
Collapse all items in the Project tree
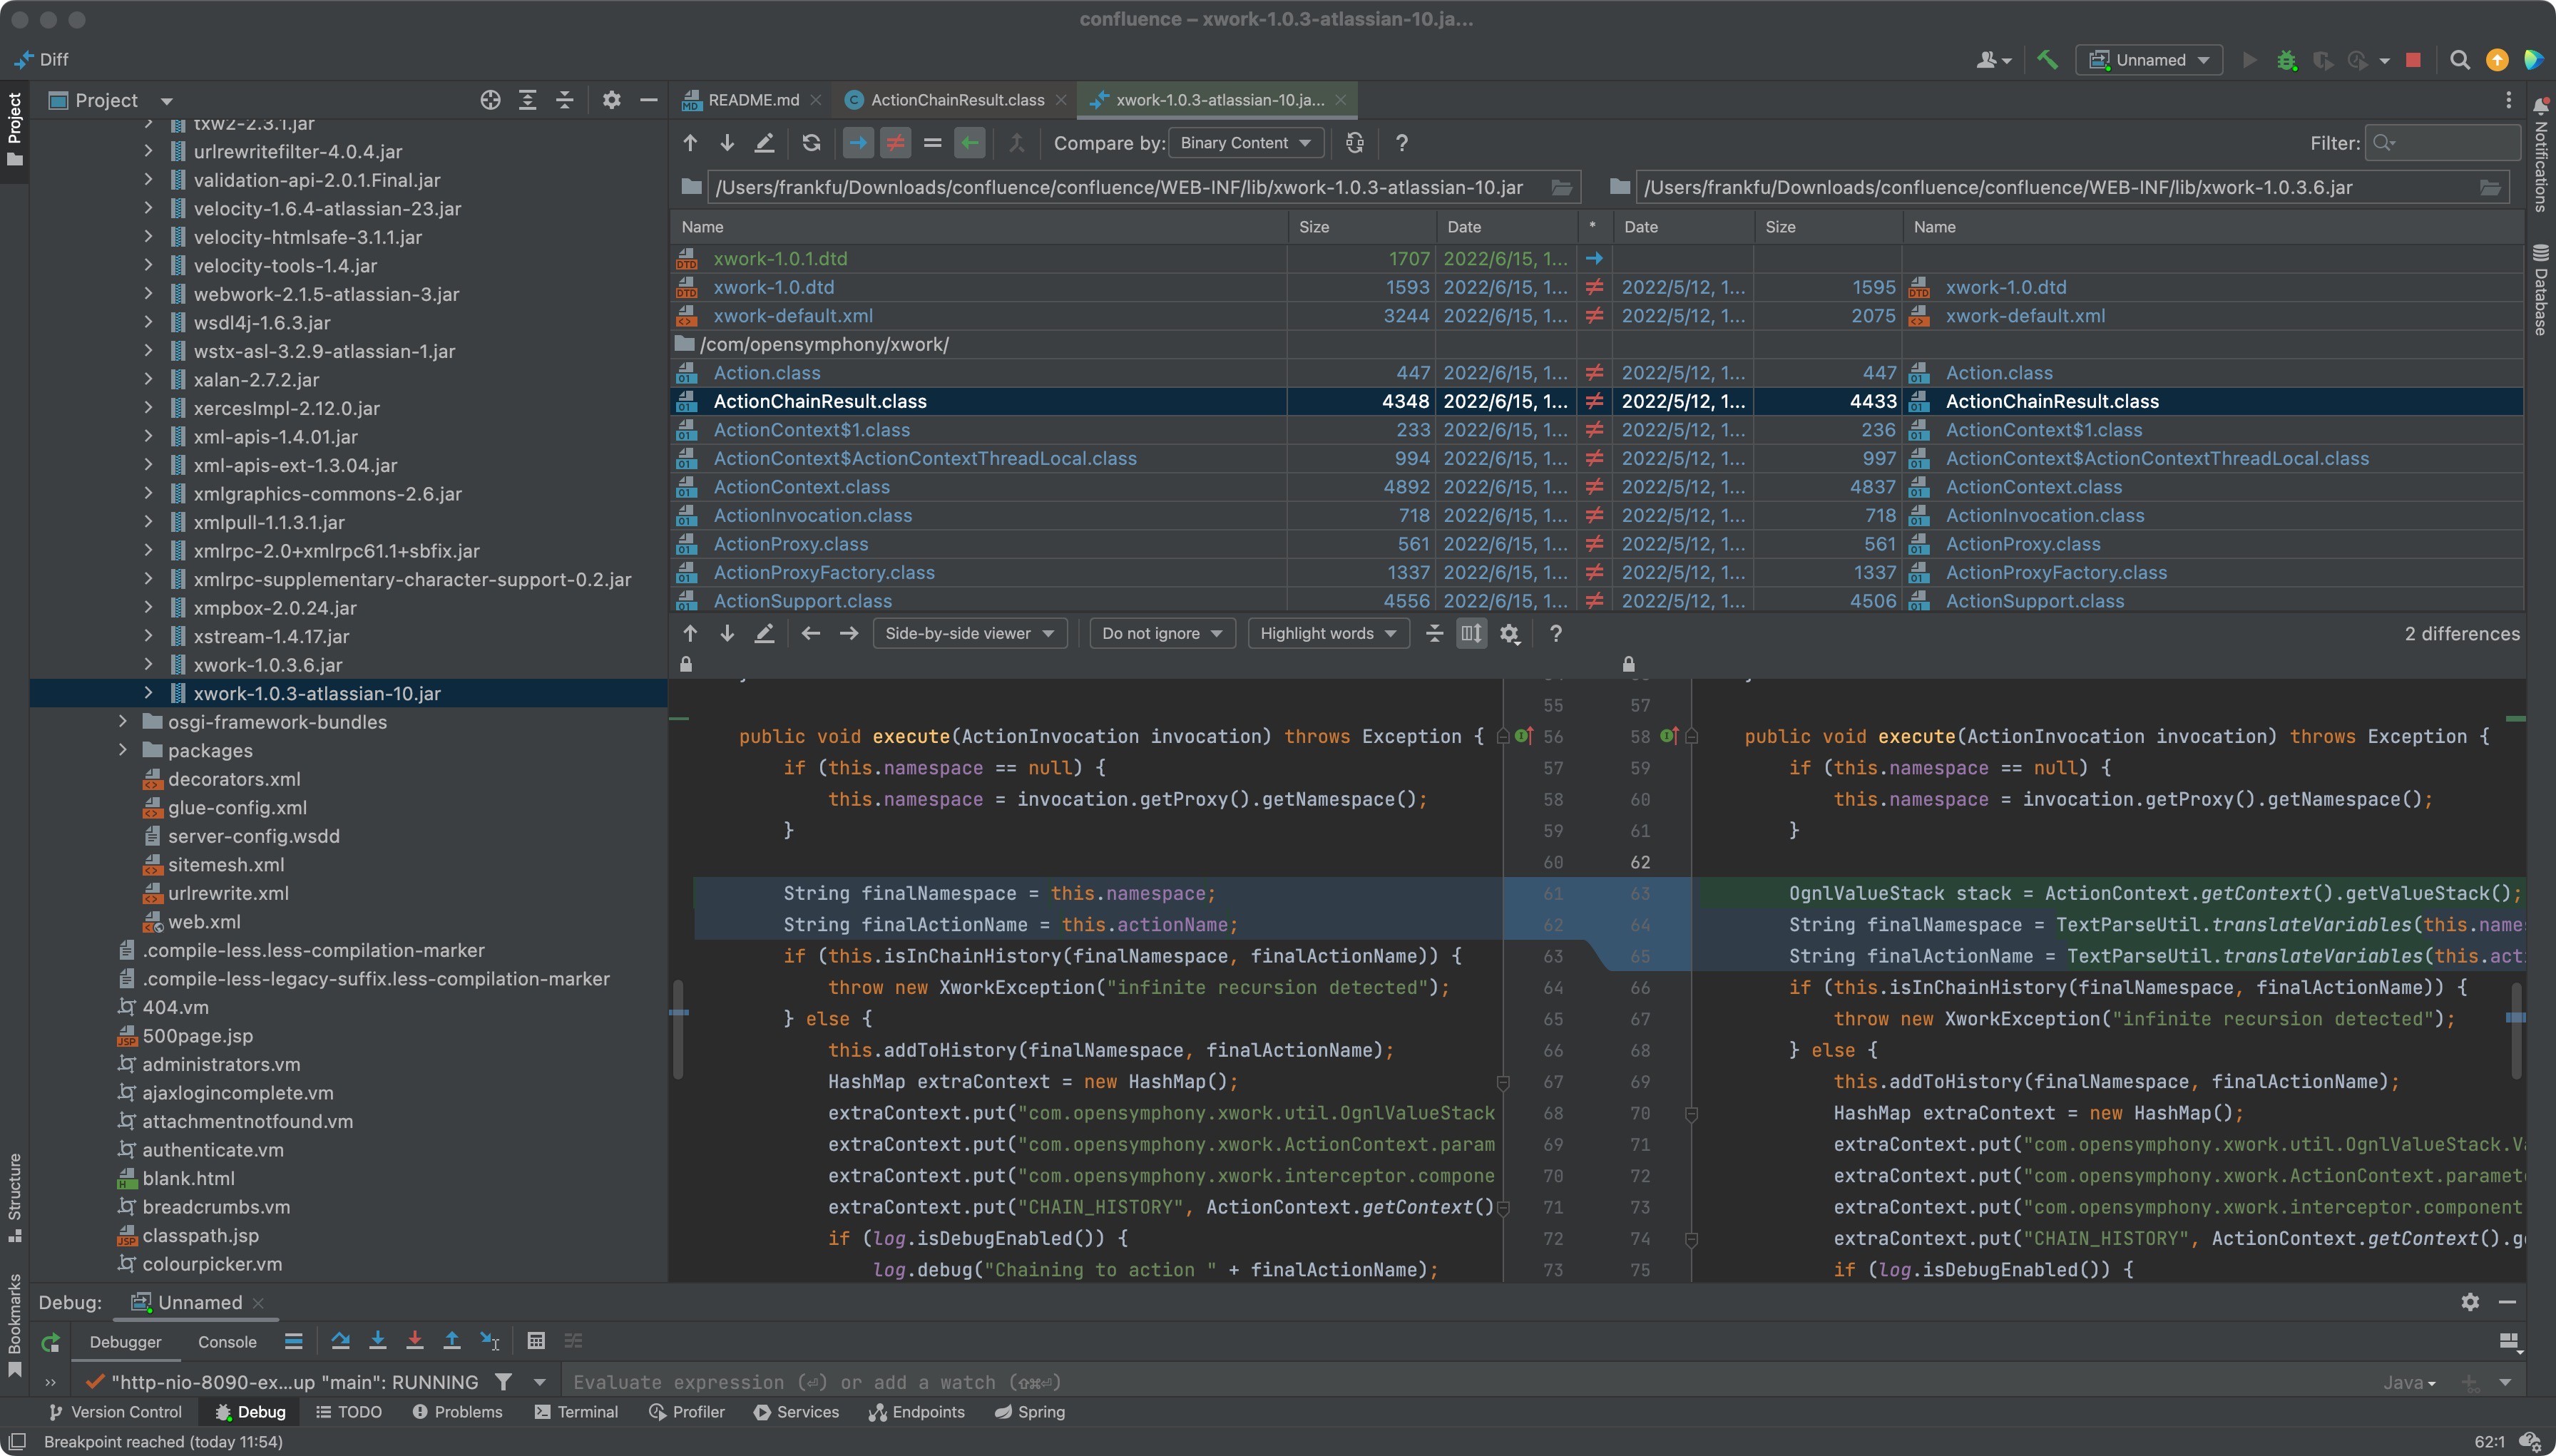[x=564, y=100]
